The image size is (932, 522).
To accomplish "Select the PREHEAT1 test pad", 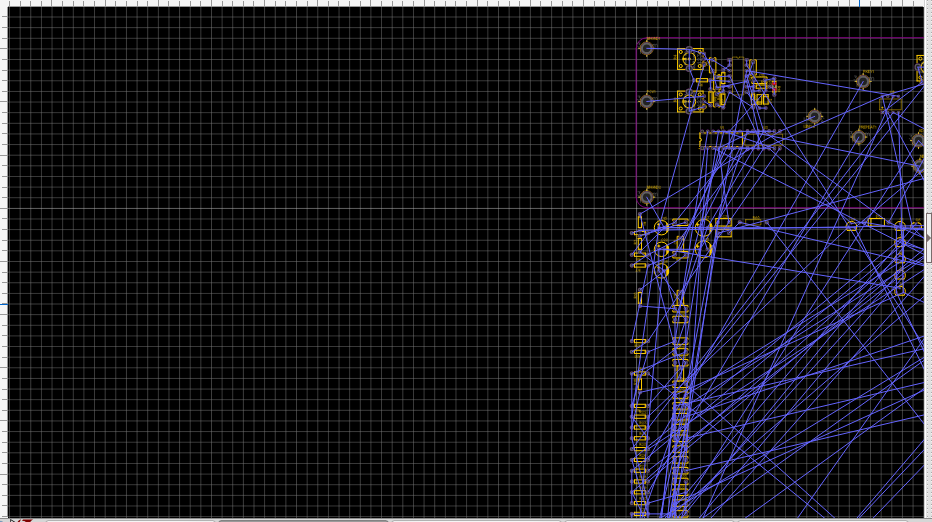I will pos(858,137).
